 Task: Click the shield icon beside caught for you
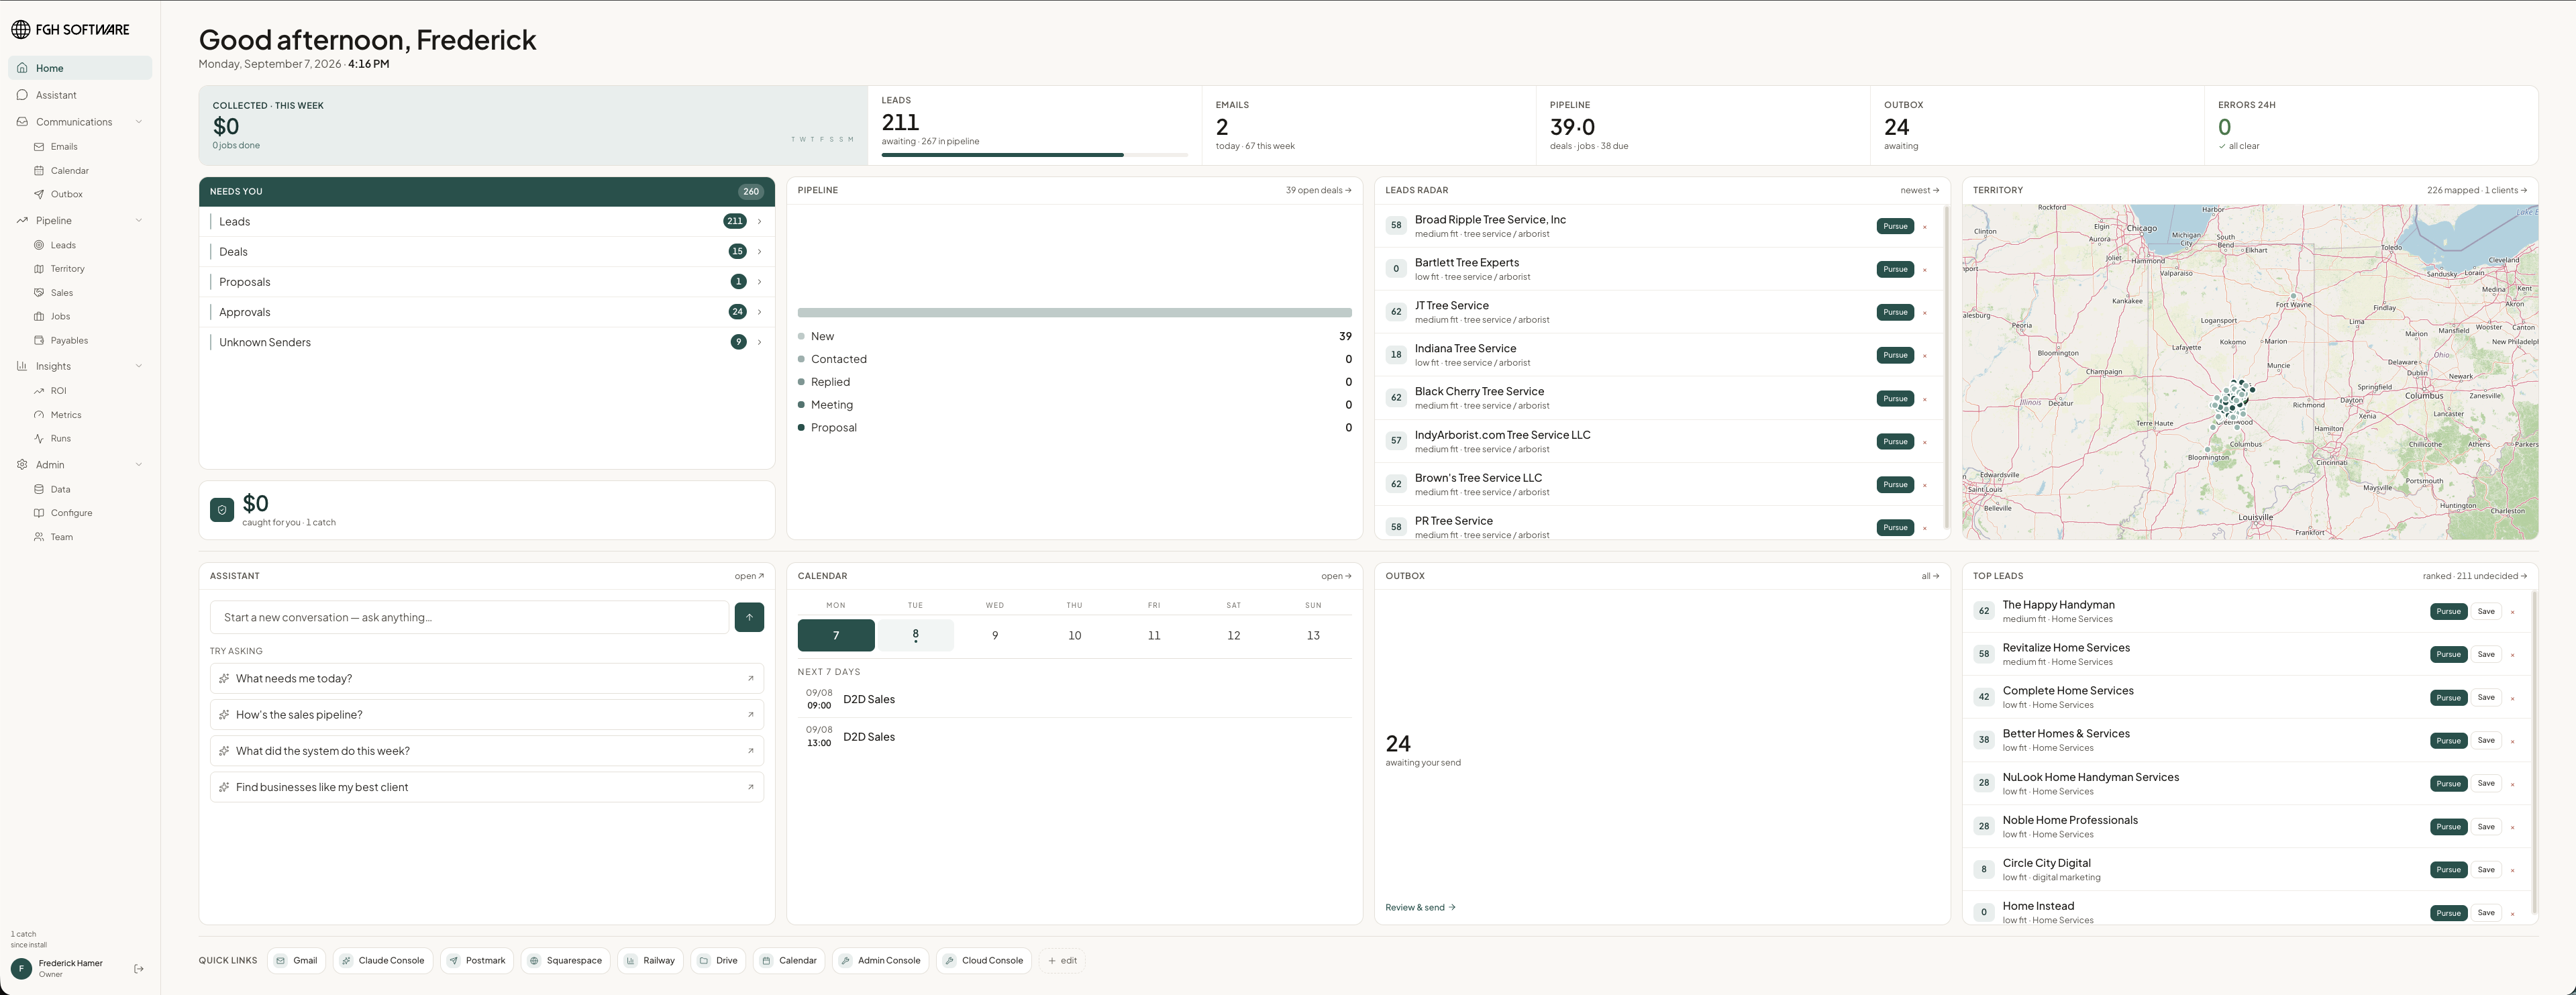pyautogui.click(x=222, y=510)
